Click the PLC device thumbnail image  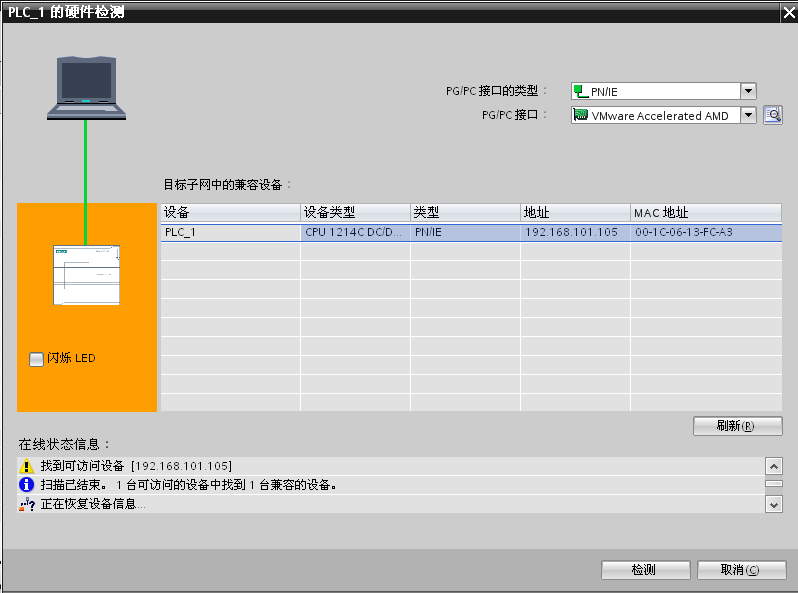pos(87,275)
